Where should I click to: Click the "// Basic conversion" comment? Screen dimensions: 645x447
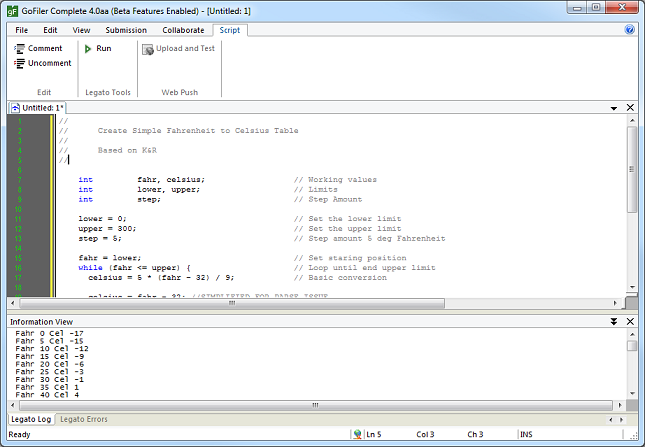click(340, 278)
